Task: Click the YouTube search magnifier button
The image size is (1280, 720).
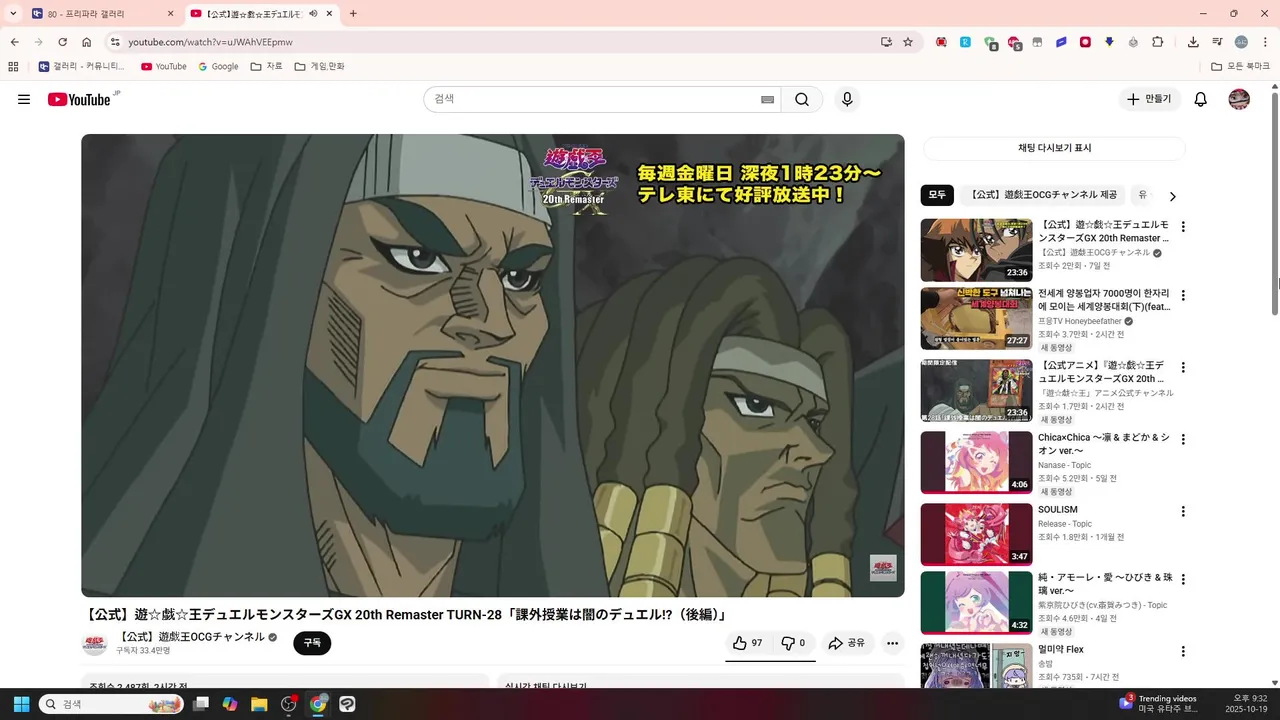Action: [x=802, y=99]
